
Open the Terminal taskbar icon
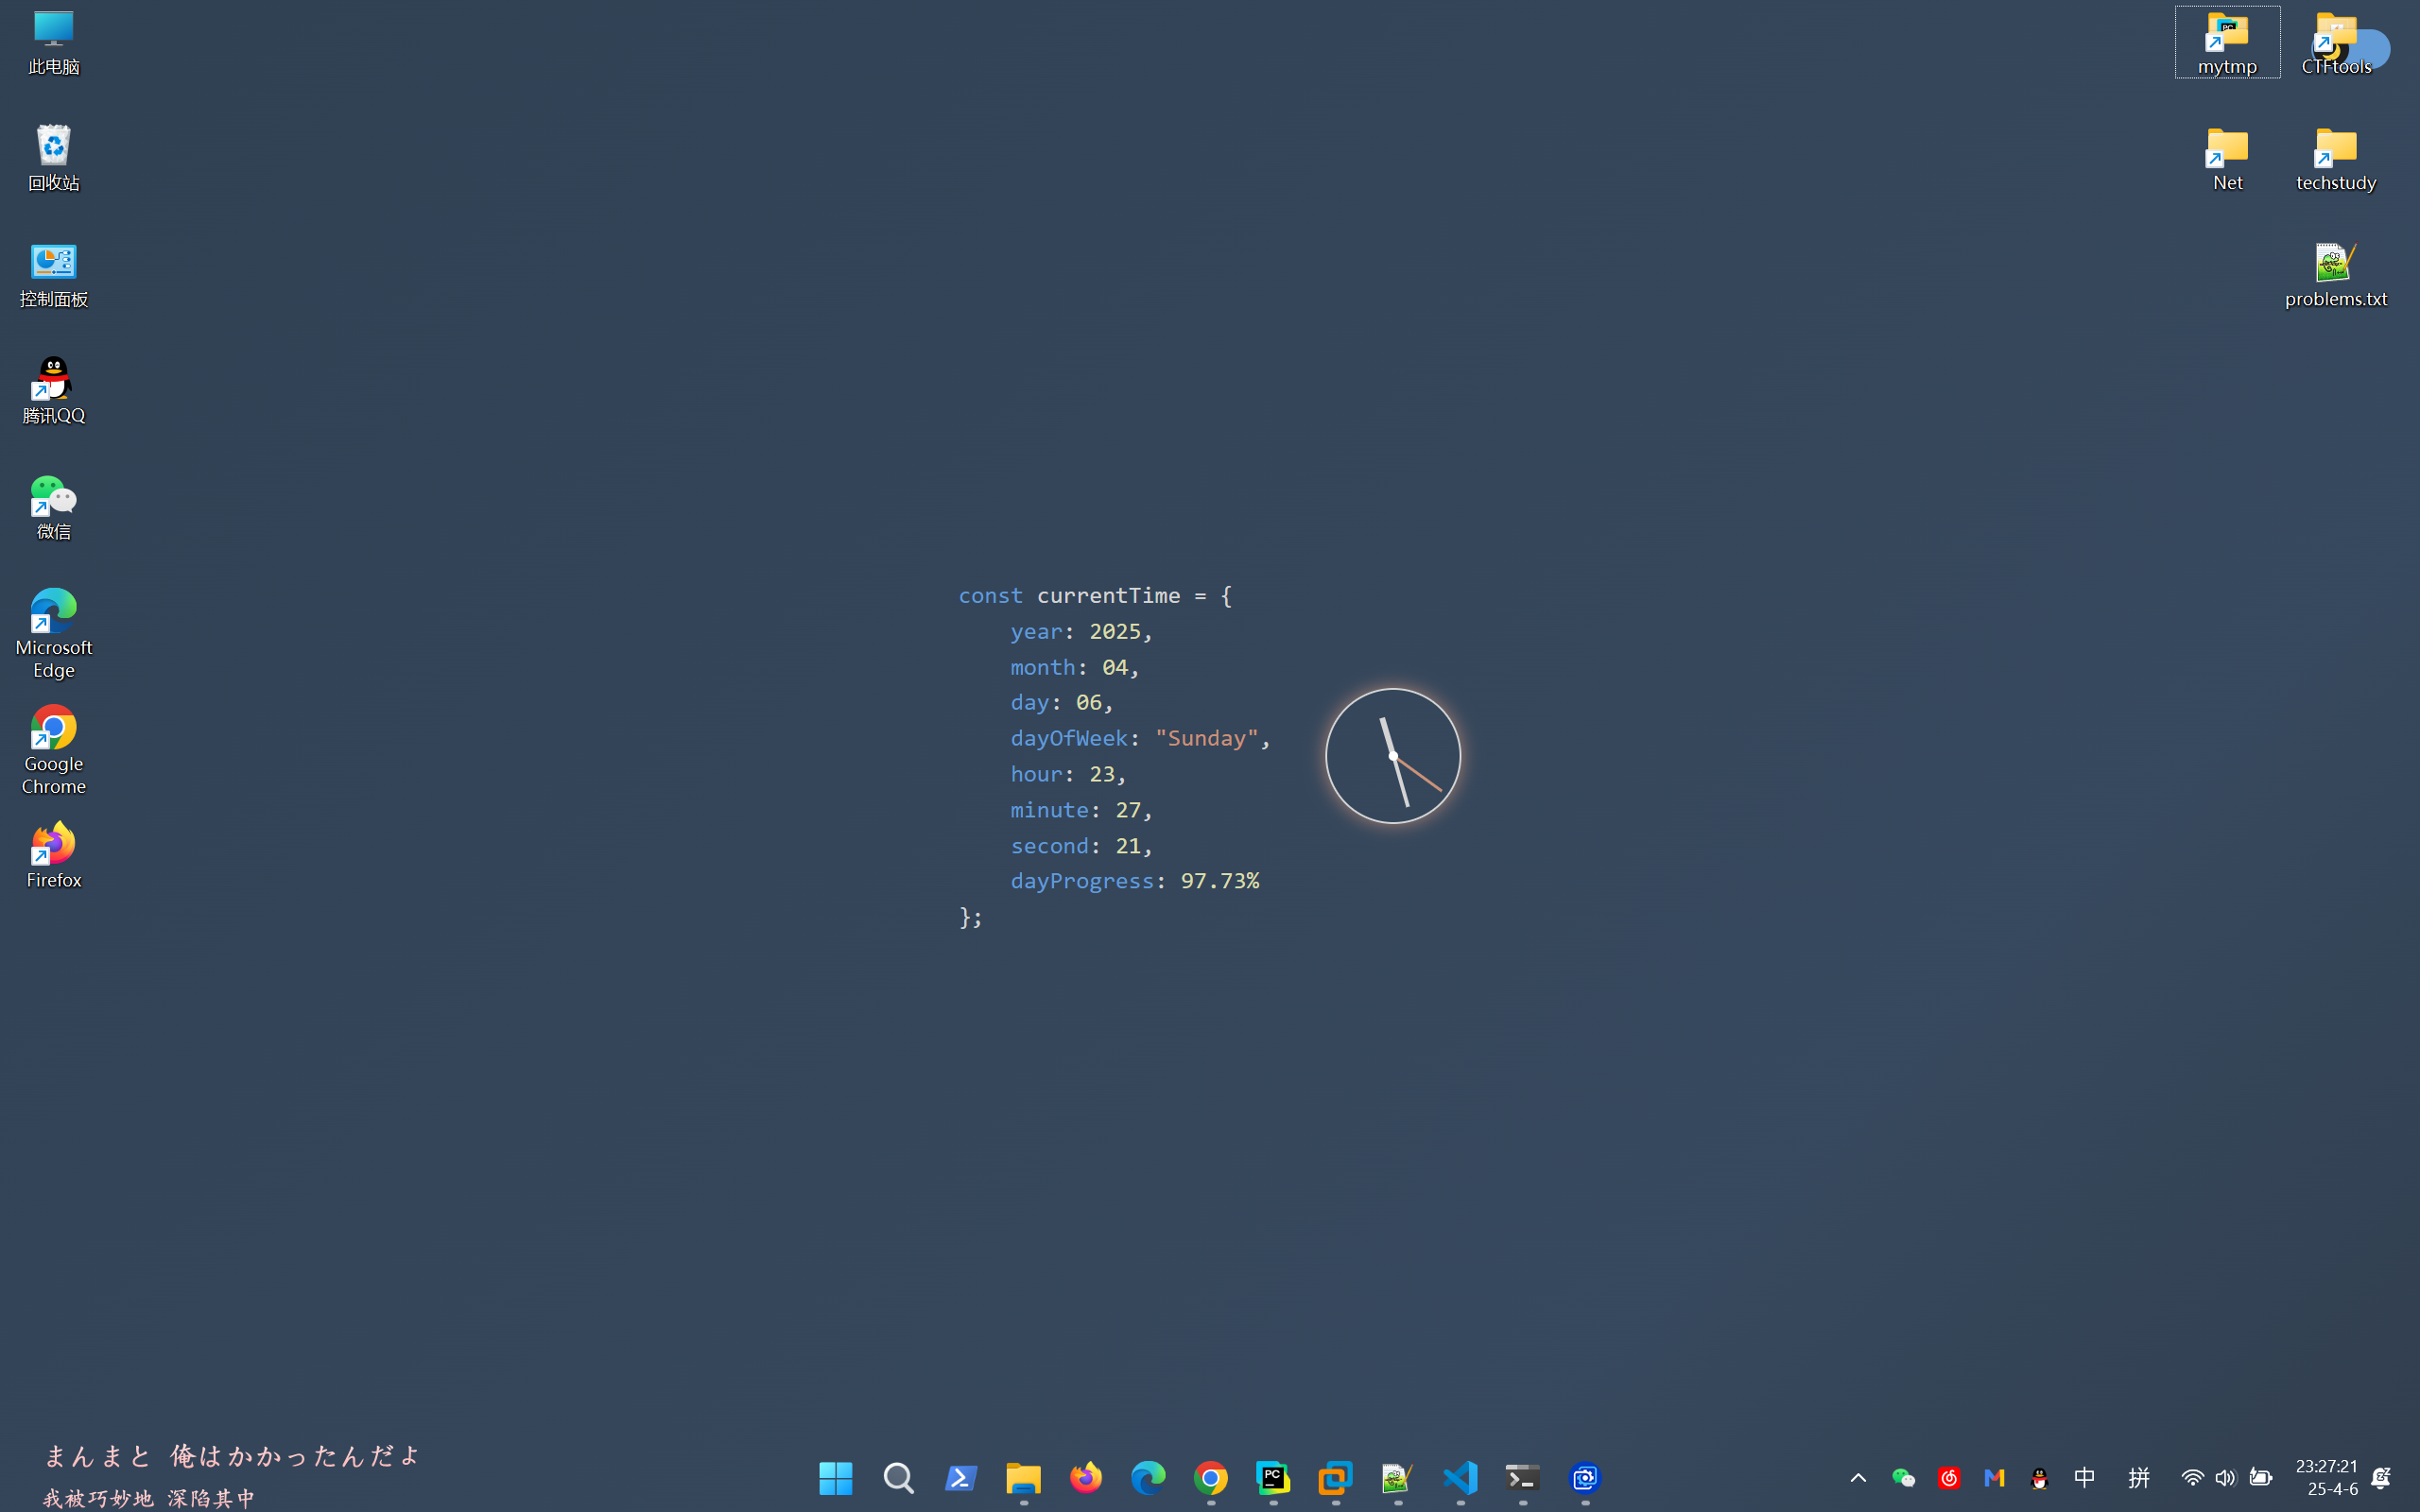[1522, 1477]
